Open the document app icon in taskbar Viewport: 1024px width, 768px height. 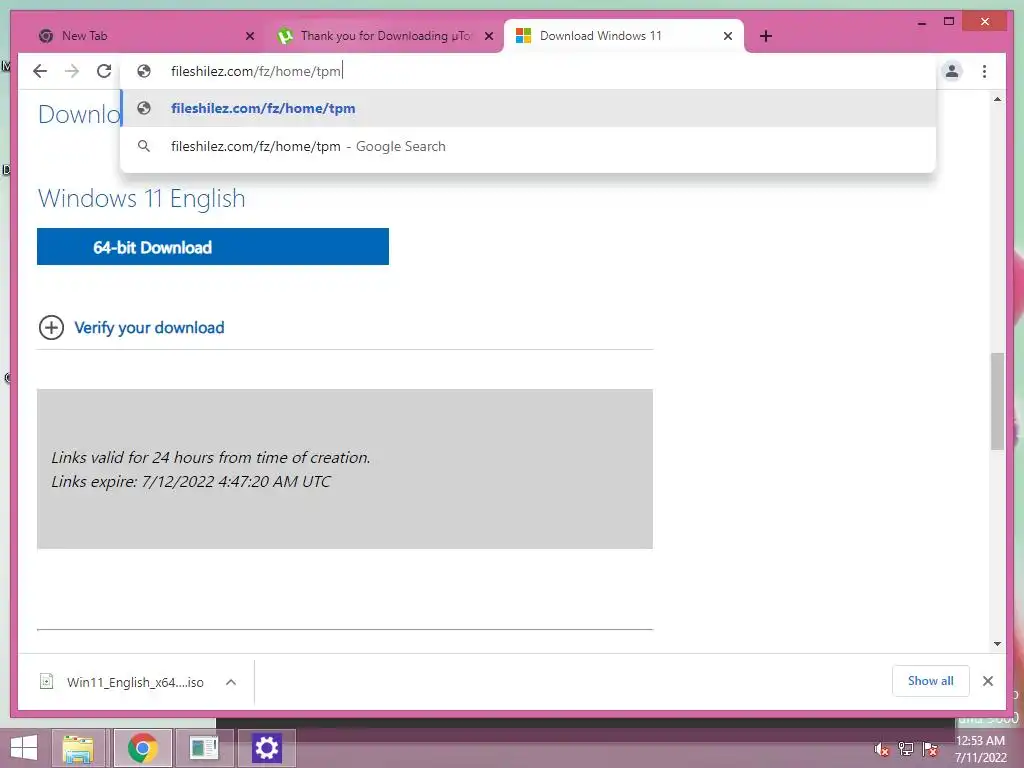coord(204,748)
